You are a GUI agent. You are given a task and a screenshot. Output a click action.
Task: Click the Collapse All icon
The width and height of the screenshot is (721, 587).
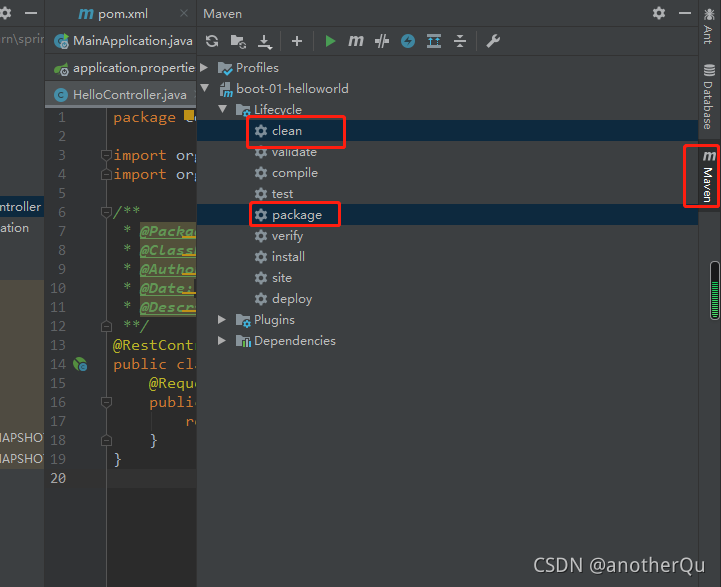click(460, 41)
